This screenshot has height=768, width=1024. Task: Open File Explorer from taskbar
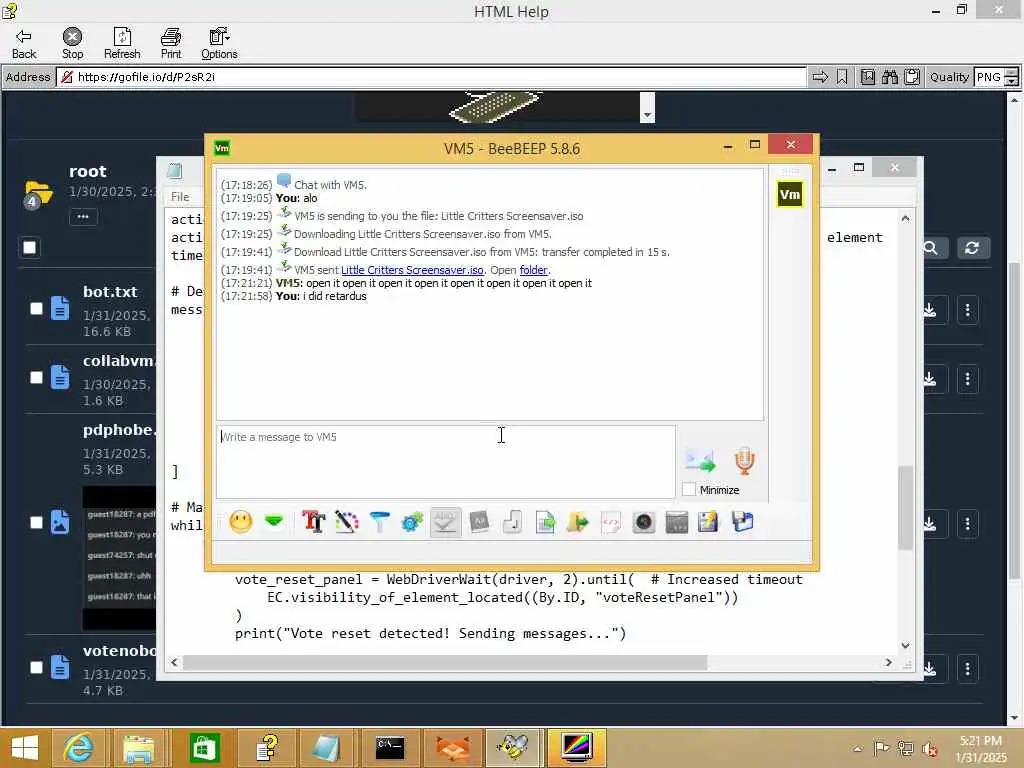click(139, 748)
